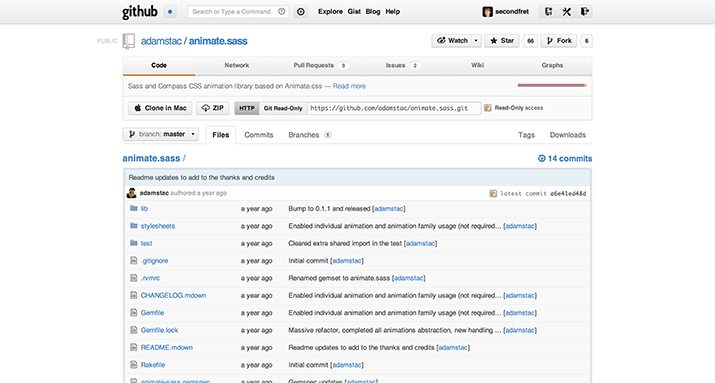Click the latest commit clipboard icon
The width and height of the screenshot is (715, 383).
(493, 193)
